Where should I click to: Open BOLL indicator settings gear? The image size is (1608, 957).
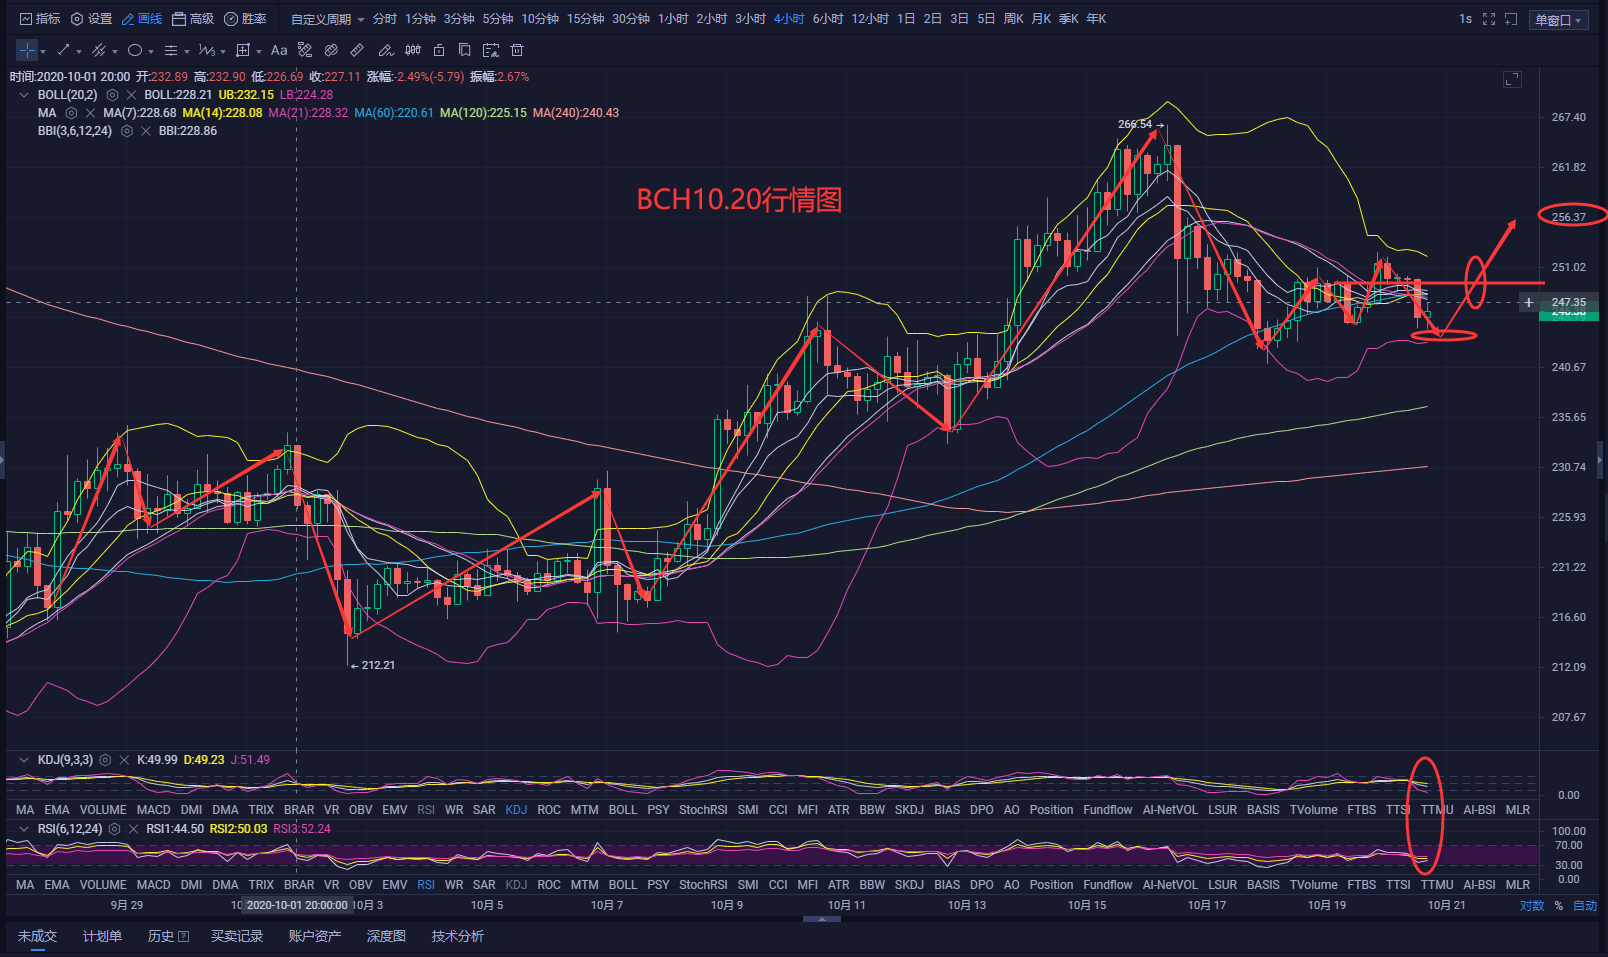113,95
